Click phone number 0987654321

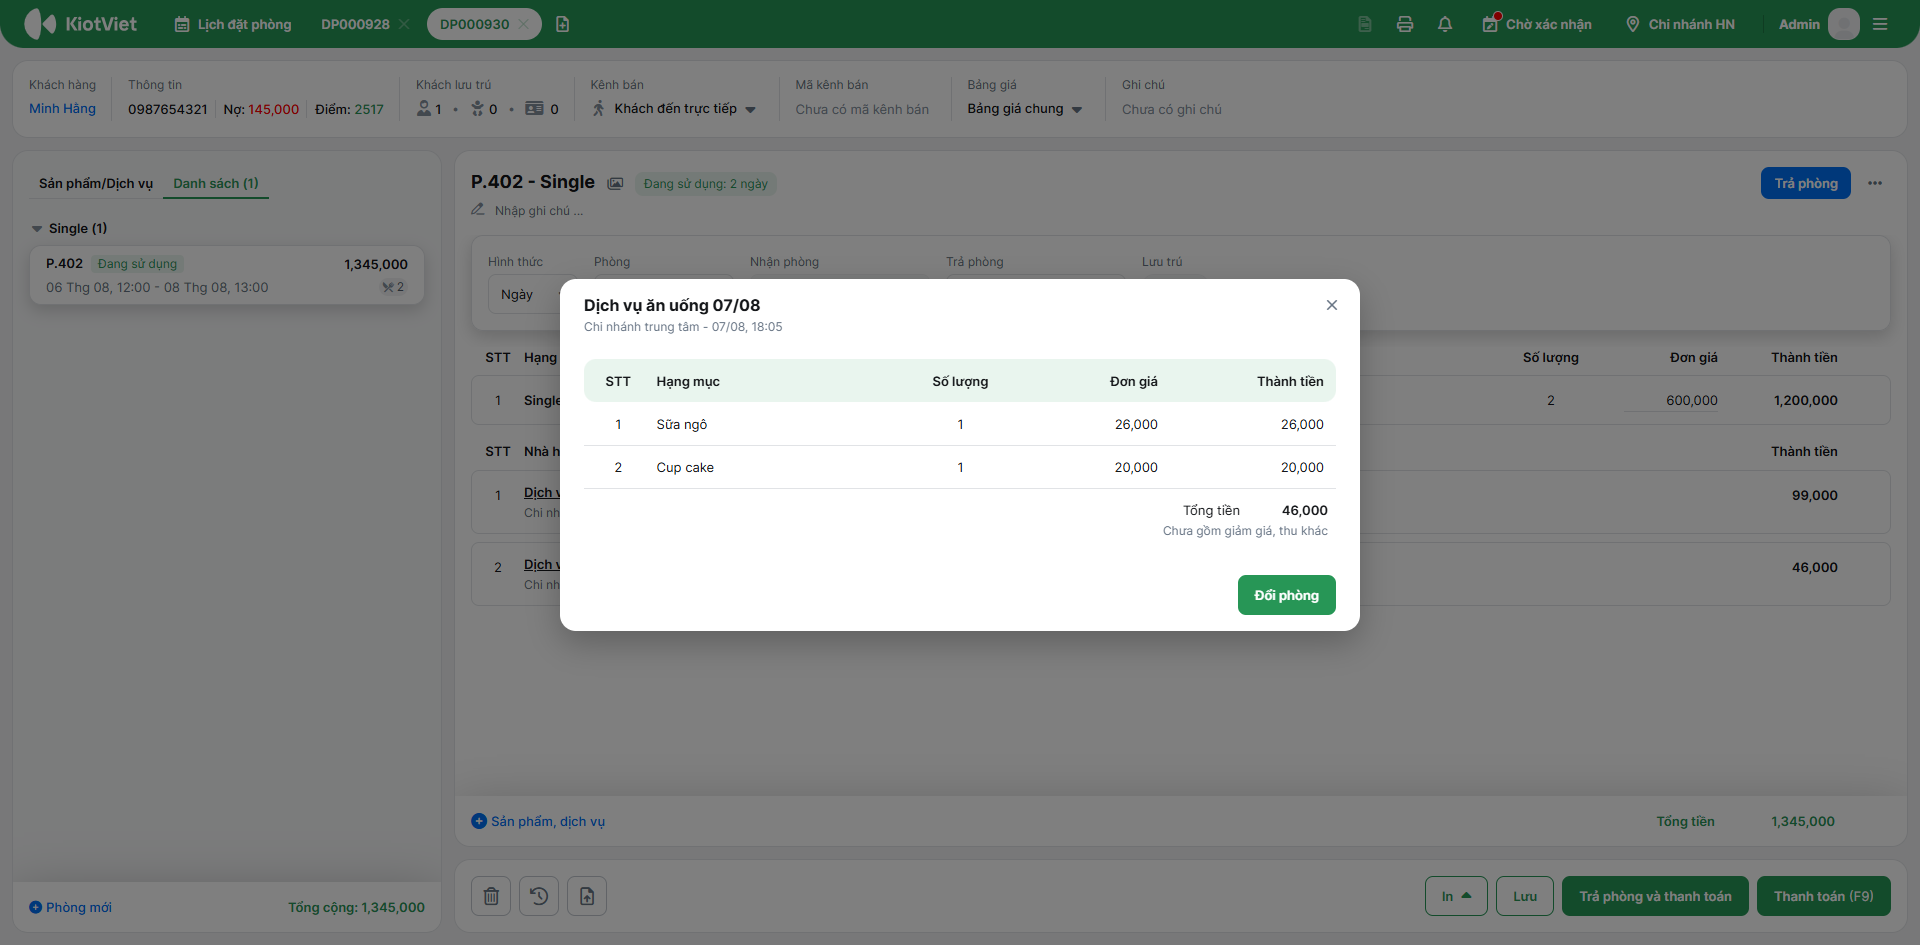168,109
